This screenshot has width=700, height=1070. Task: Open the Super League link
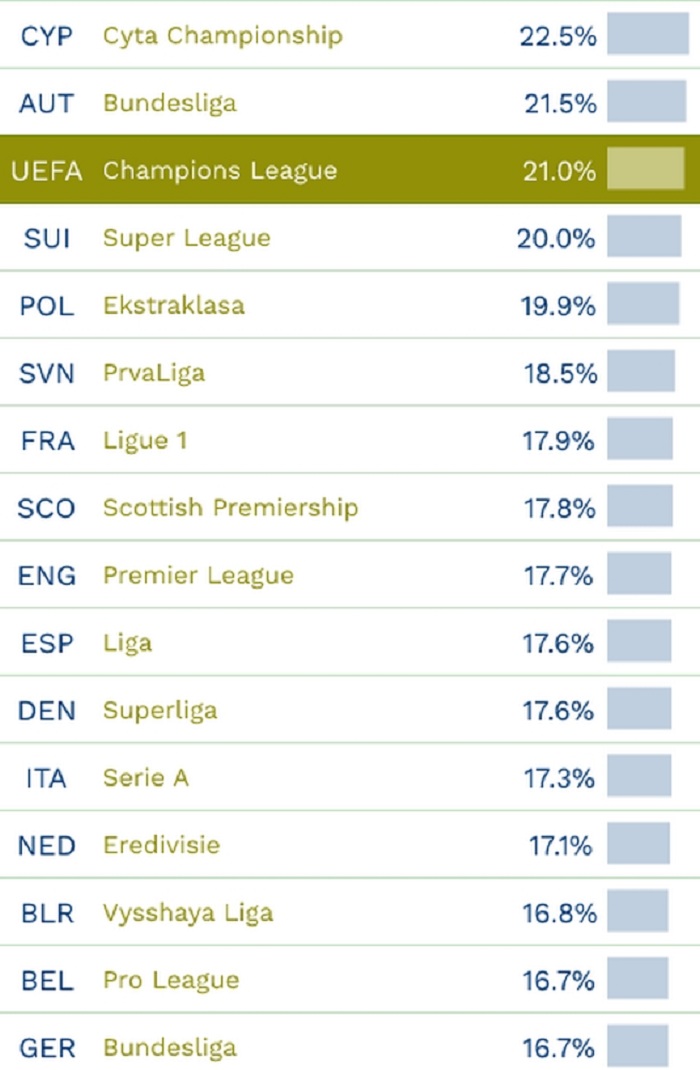(186, 238)
